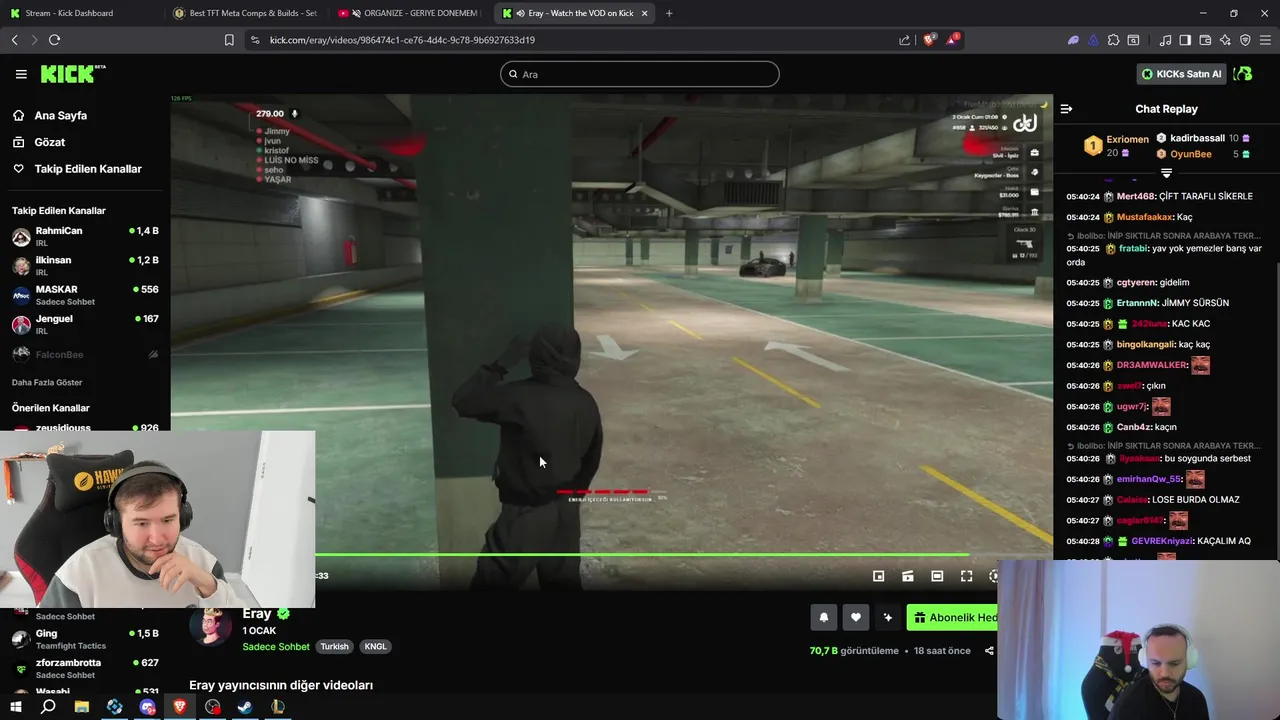Image resolution: width=1280 pixels, height=720 pixels.
Task: Toggle the browser sidebar panel
Action: (x=1185, y=40)
